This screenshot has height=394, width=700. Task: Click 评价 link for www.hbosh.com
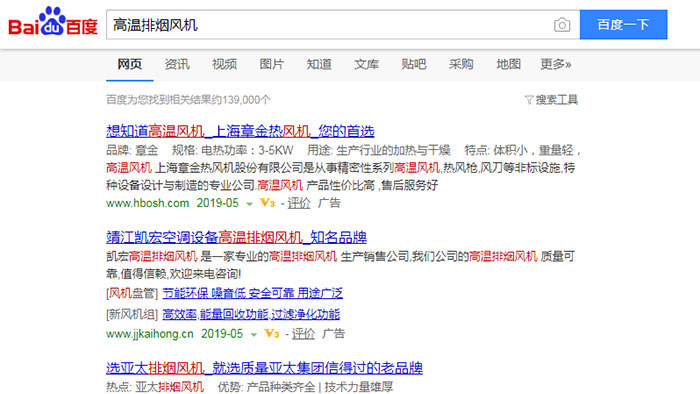click(x=299, y=203)
